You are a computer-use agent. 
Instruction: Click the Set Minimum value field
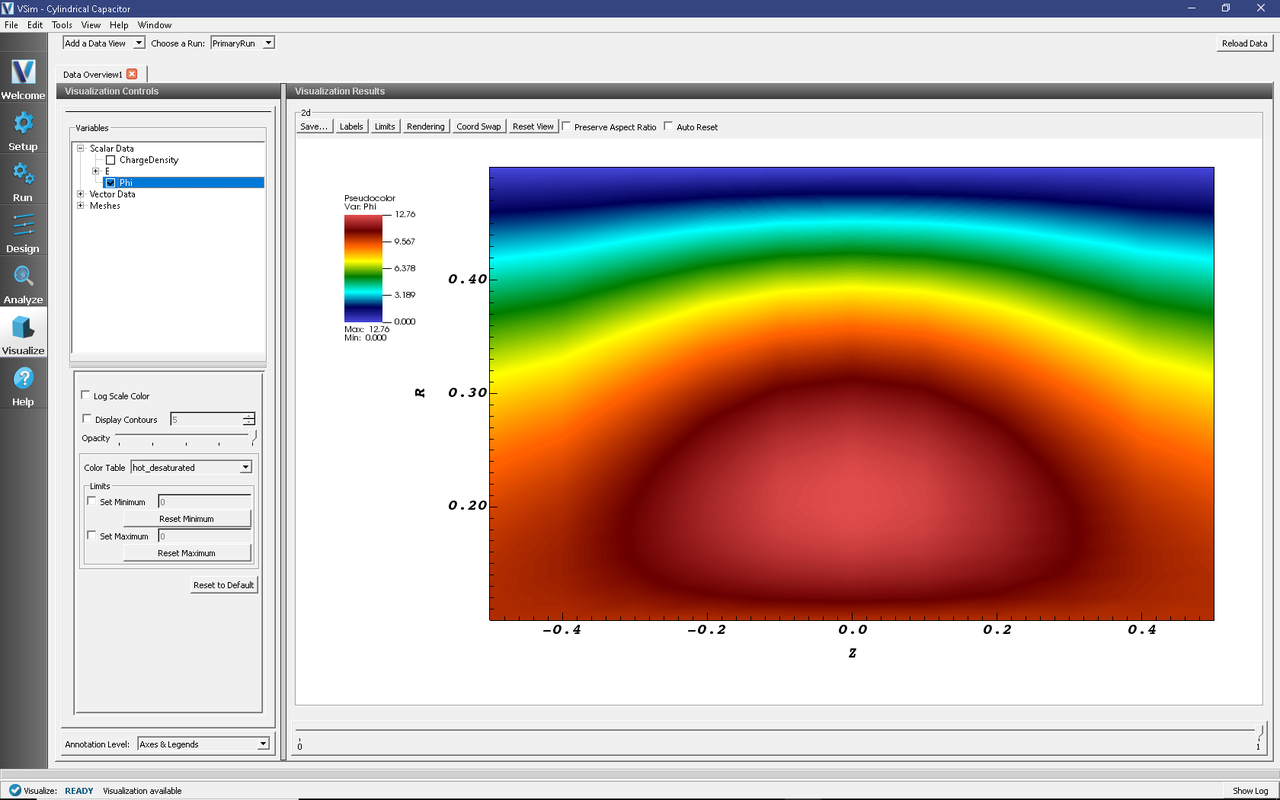coord(204,502)
